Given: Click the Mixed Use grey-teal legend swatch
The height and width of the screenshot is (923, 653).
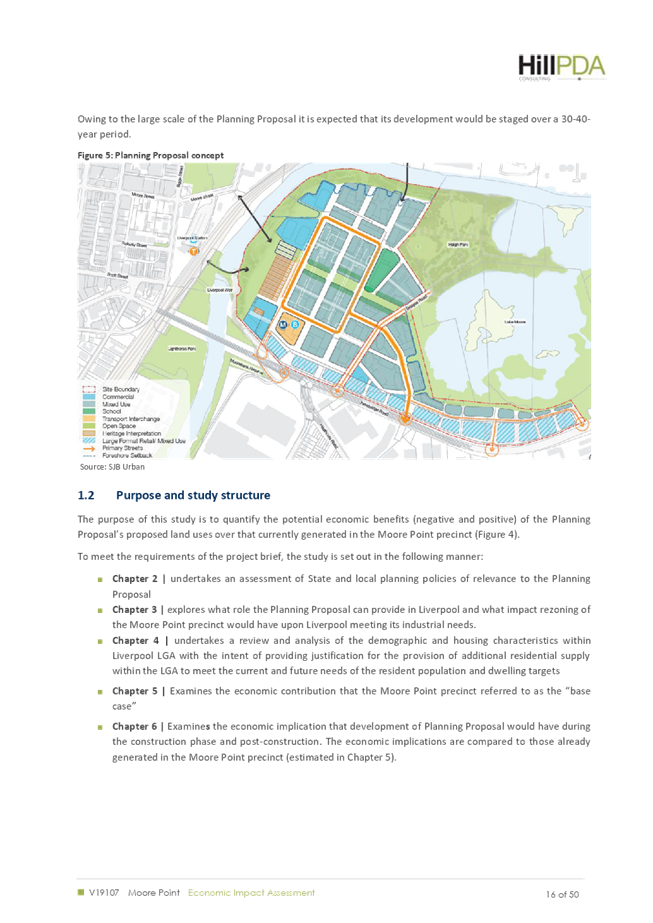Looking at the screenshot, I should (x=89, y=404).
